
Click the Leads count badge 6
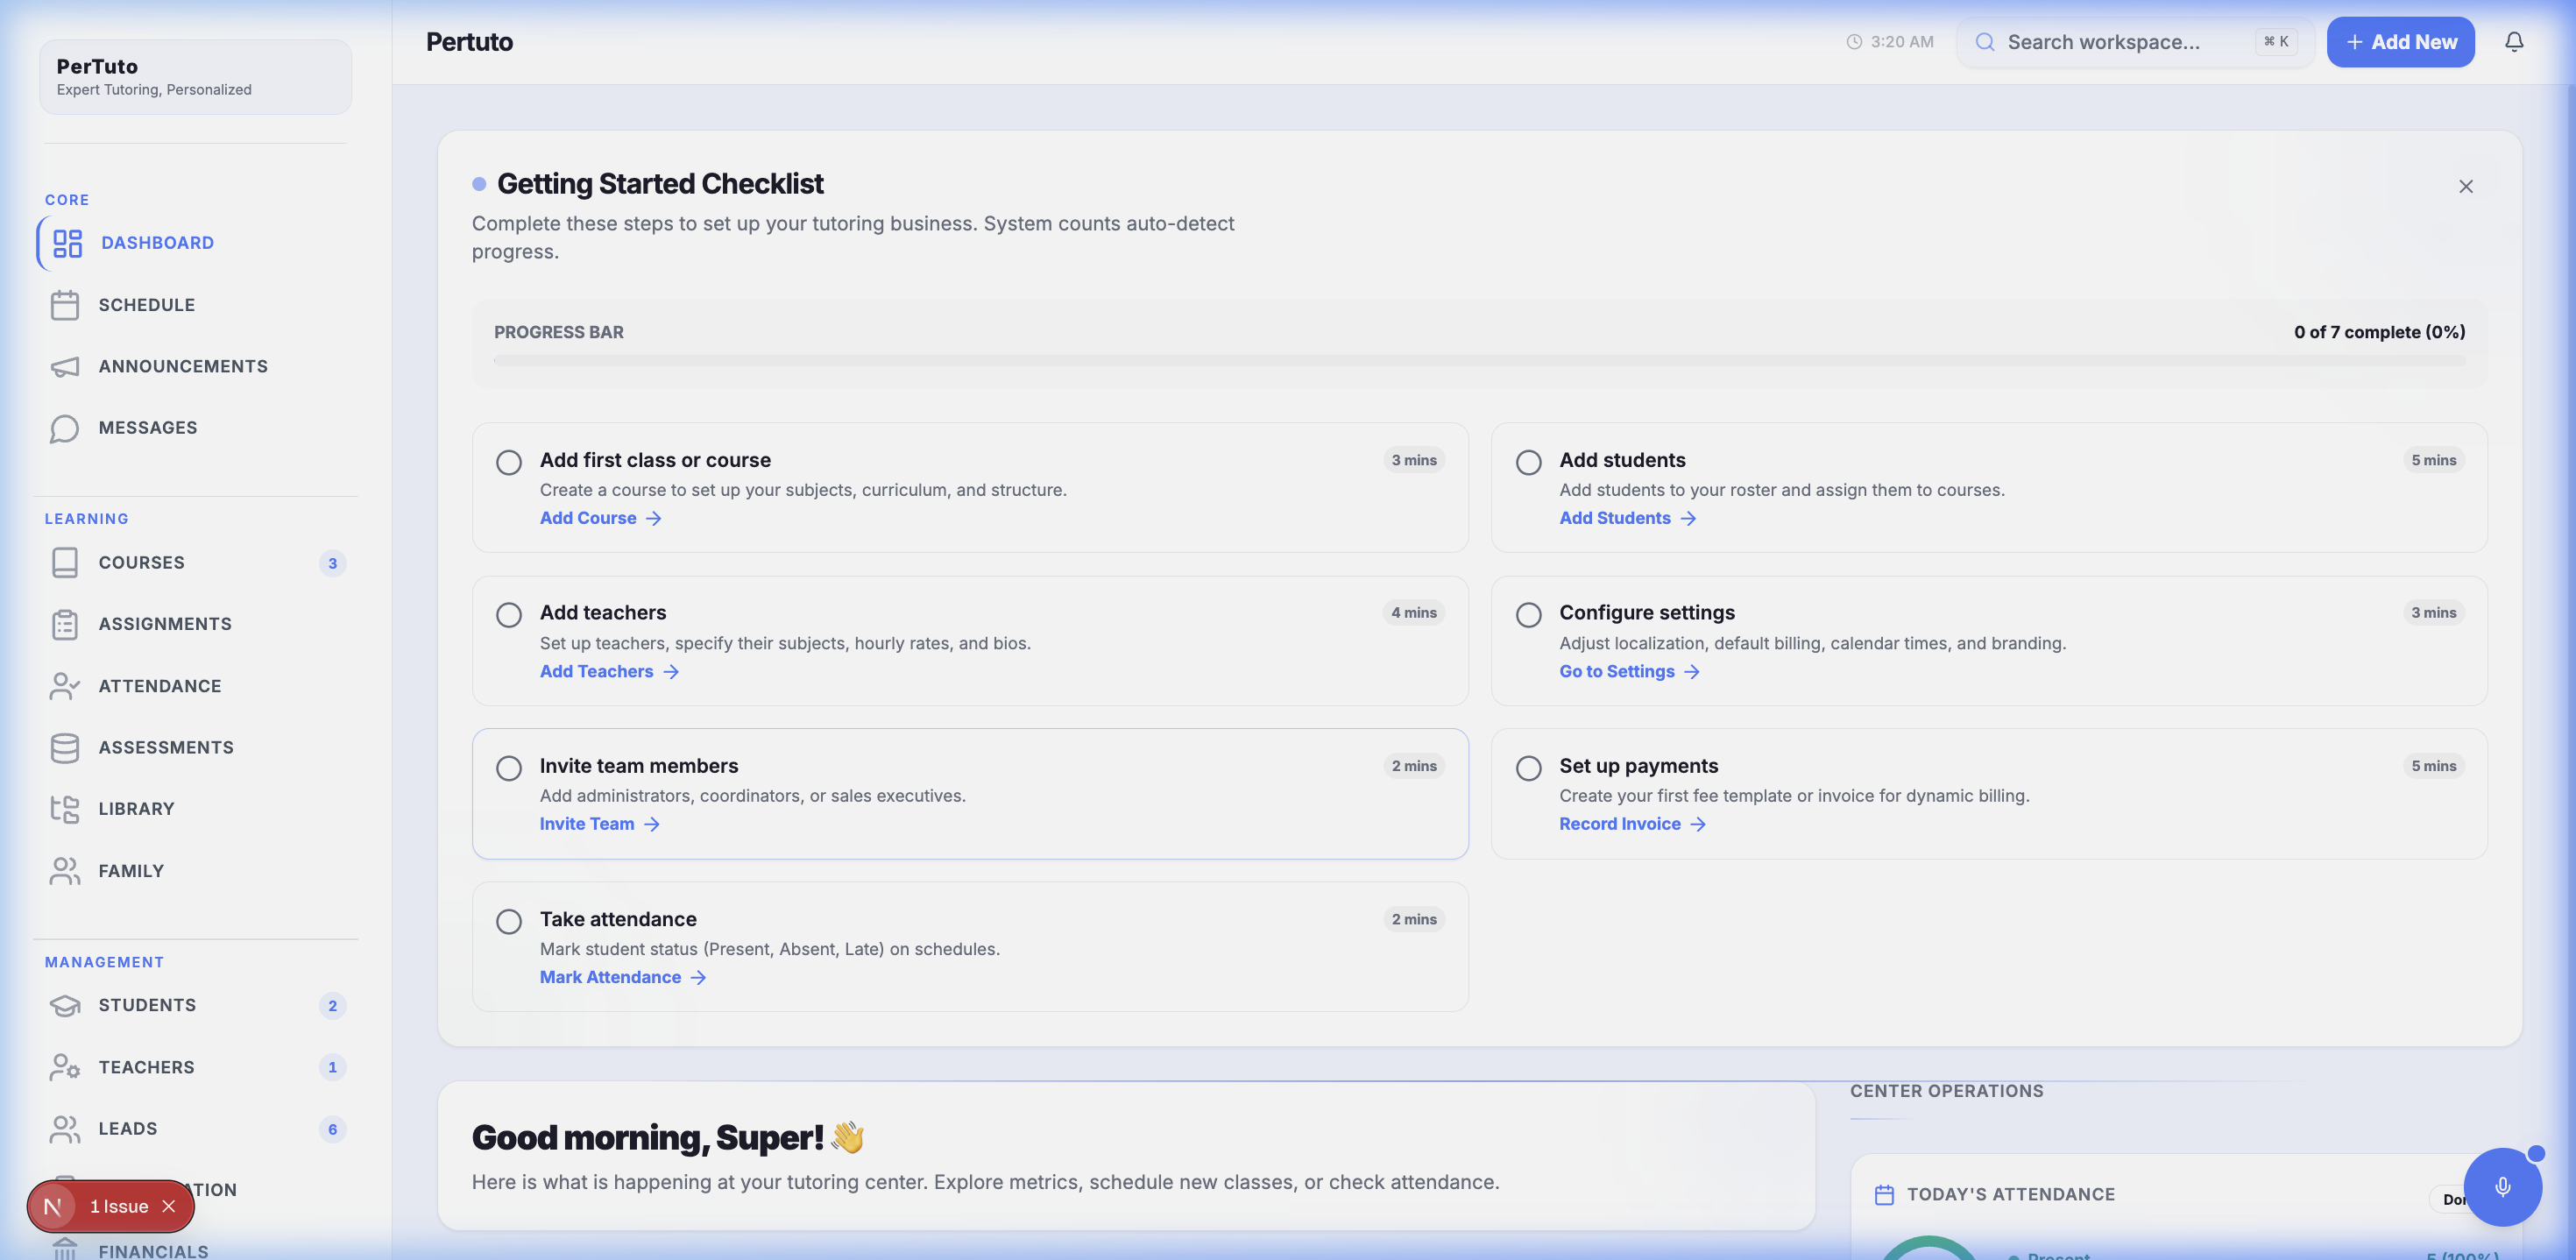333,1130
